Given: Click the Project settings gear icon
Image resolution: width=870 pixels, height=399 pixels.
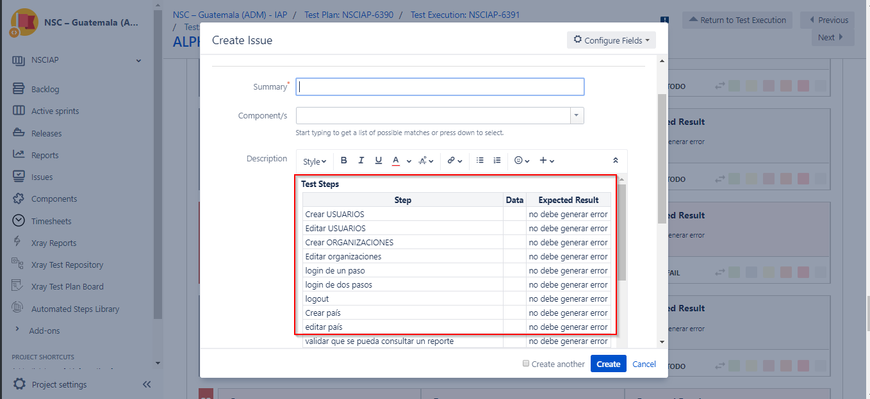Looking at the screenshot, I should (19, 384).
